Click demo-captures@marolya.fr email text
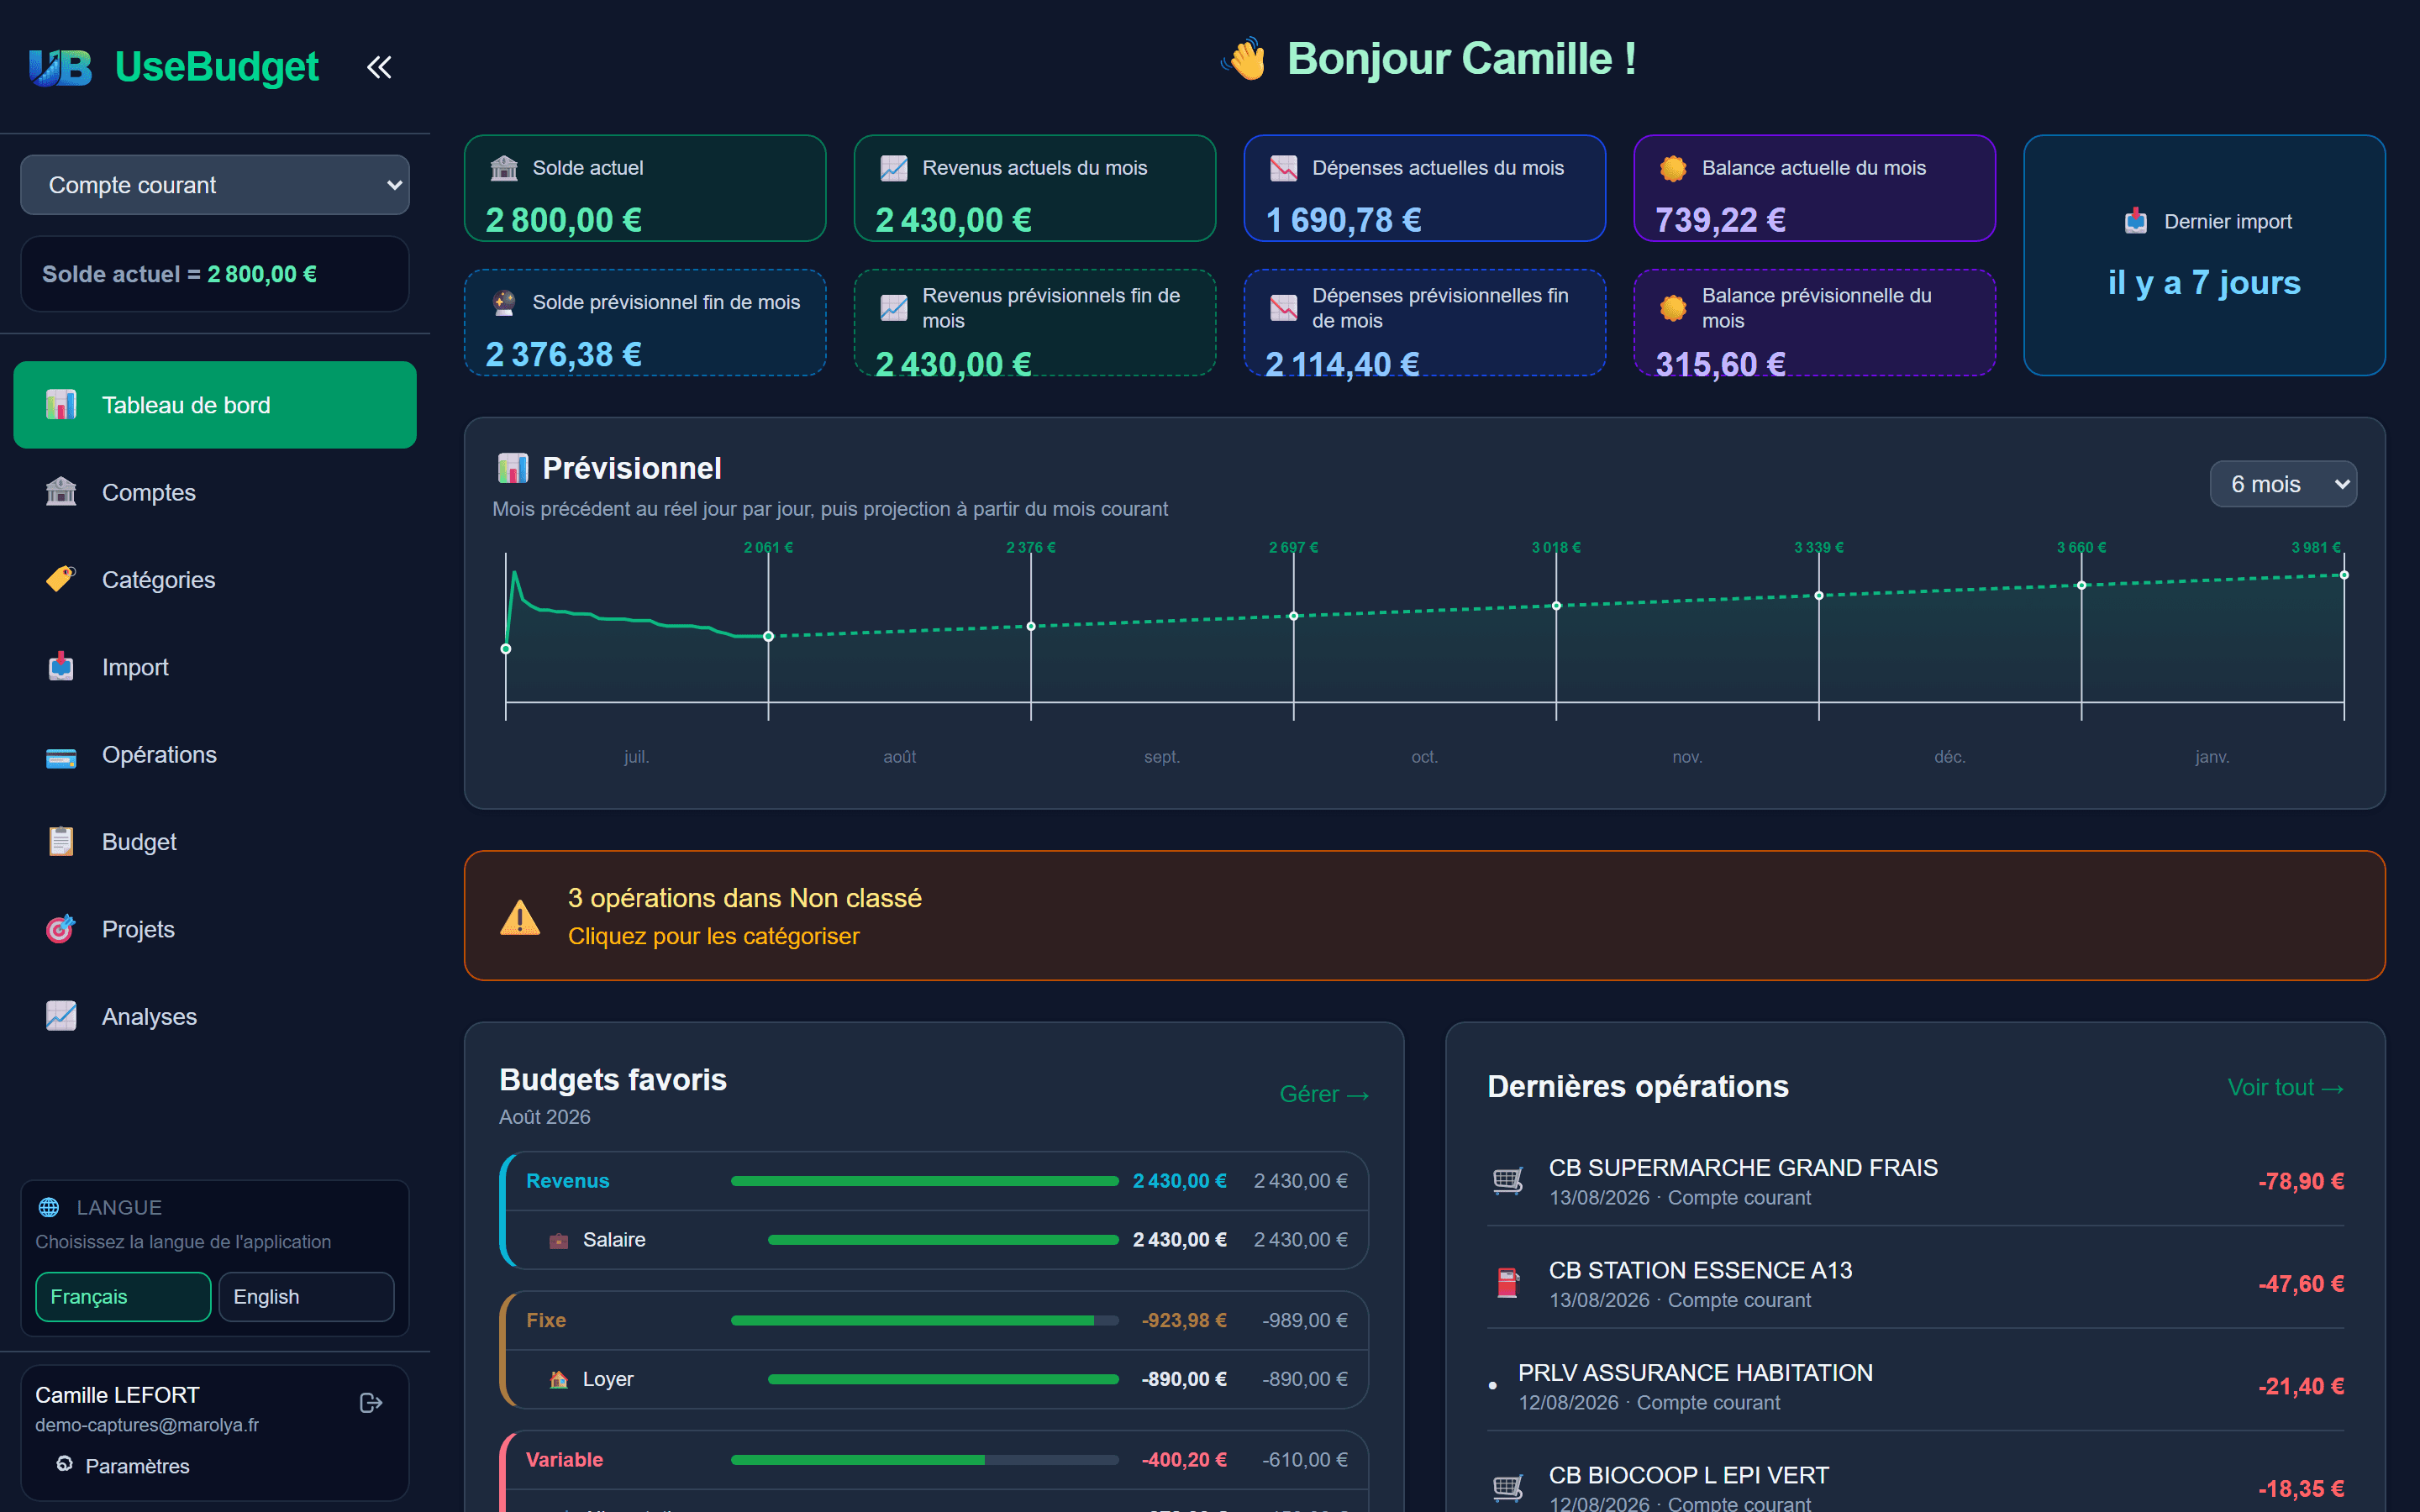Image resolution: width=2420 pixels, height=1512 pixels. tap(147, 1425)
